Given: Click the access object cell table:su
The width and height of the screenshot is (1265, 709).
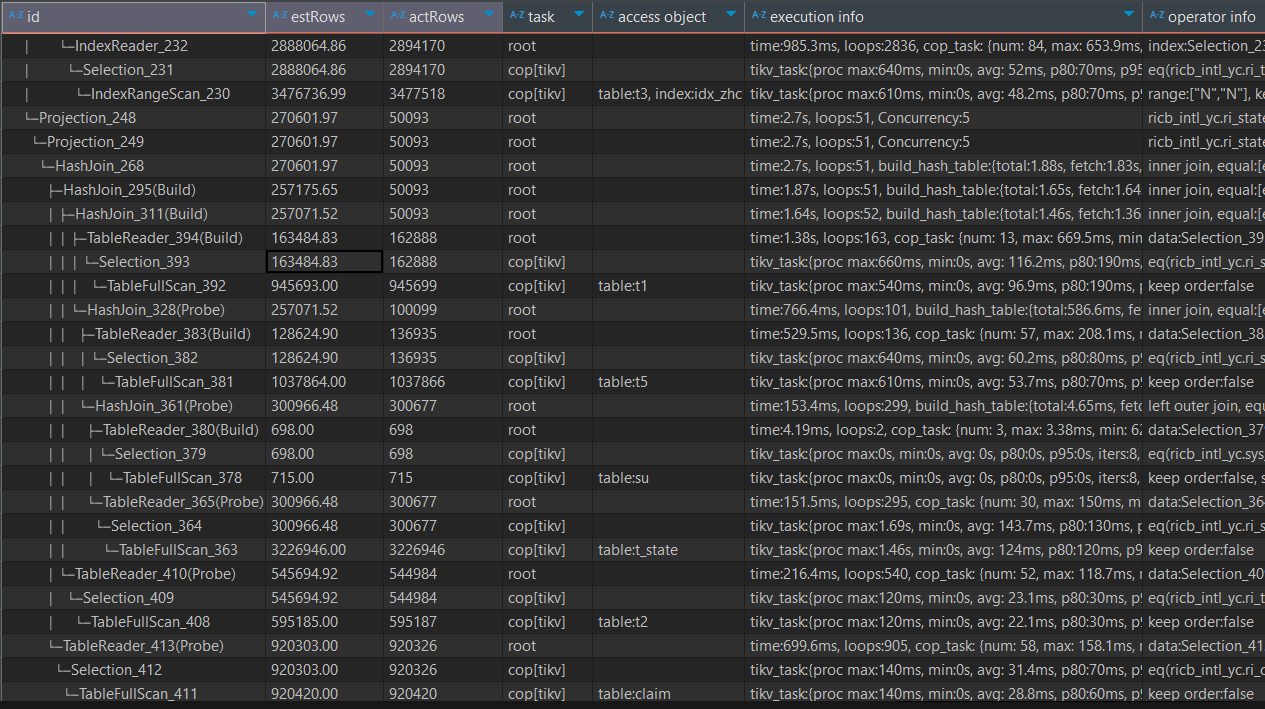Looking at the screenshot, I should pos(668,478).
